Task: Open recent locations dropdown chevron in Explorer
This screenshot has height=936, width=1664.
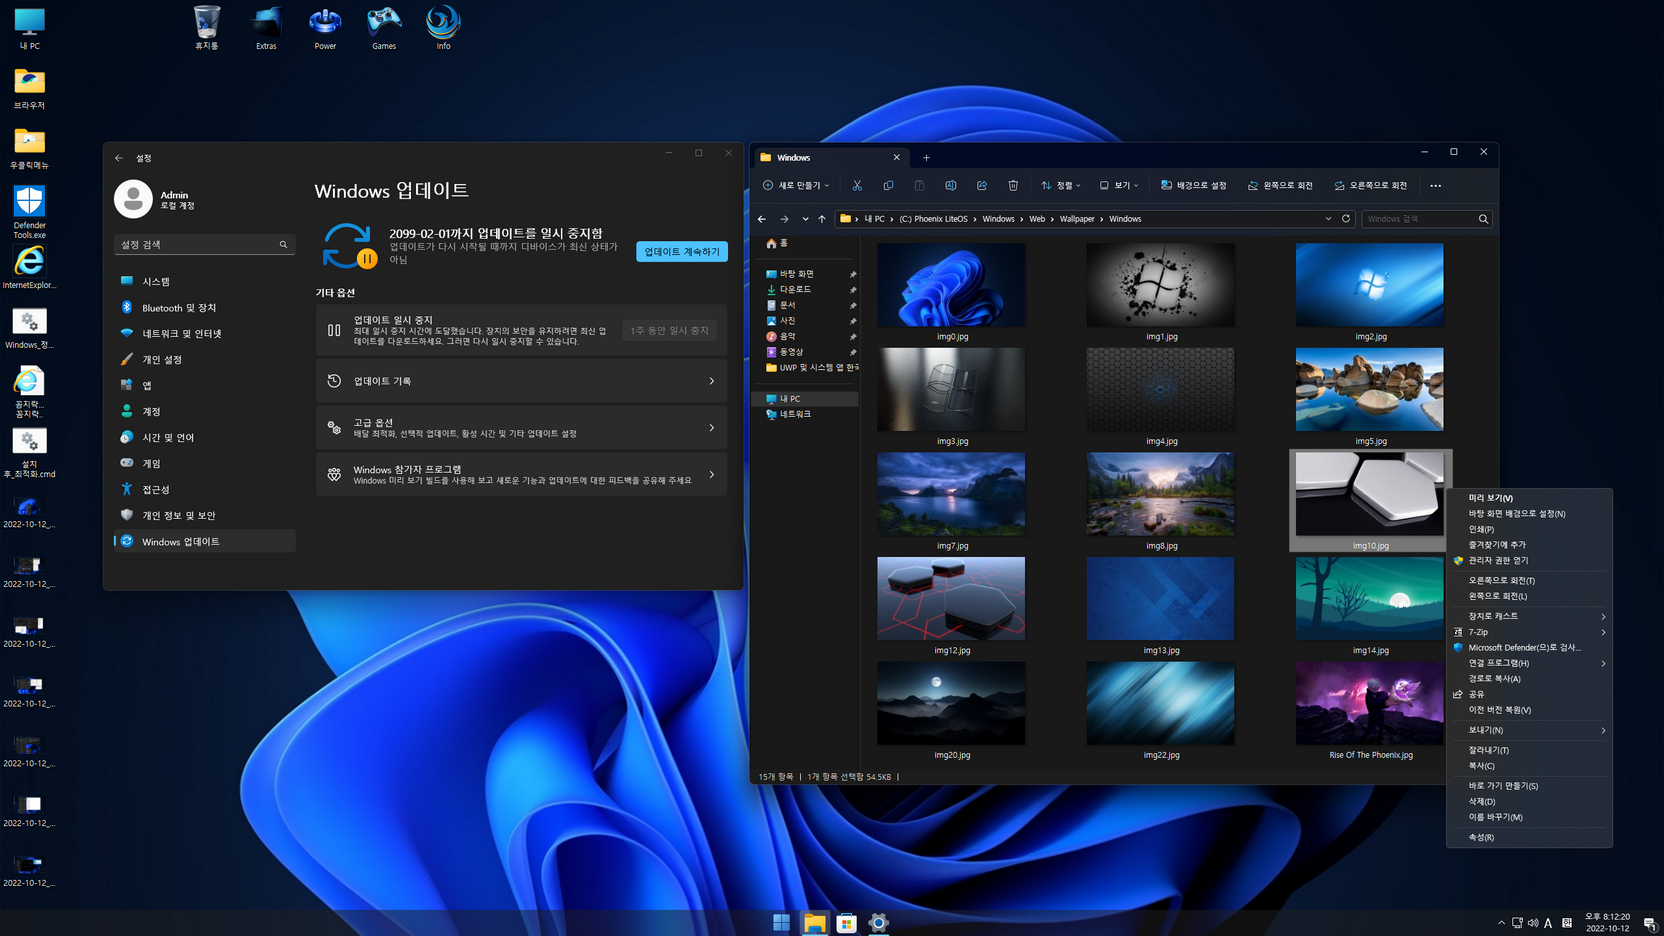Action: [805, 219]
